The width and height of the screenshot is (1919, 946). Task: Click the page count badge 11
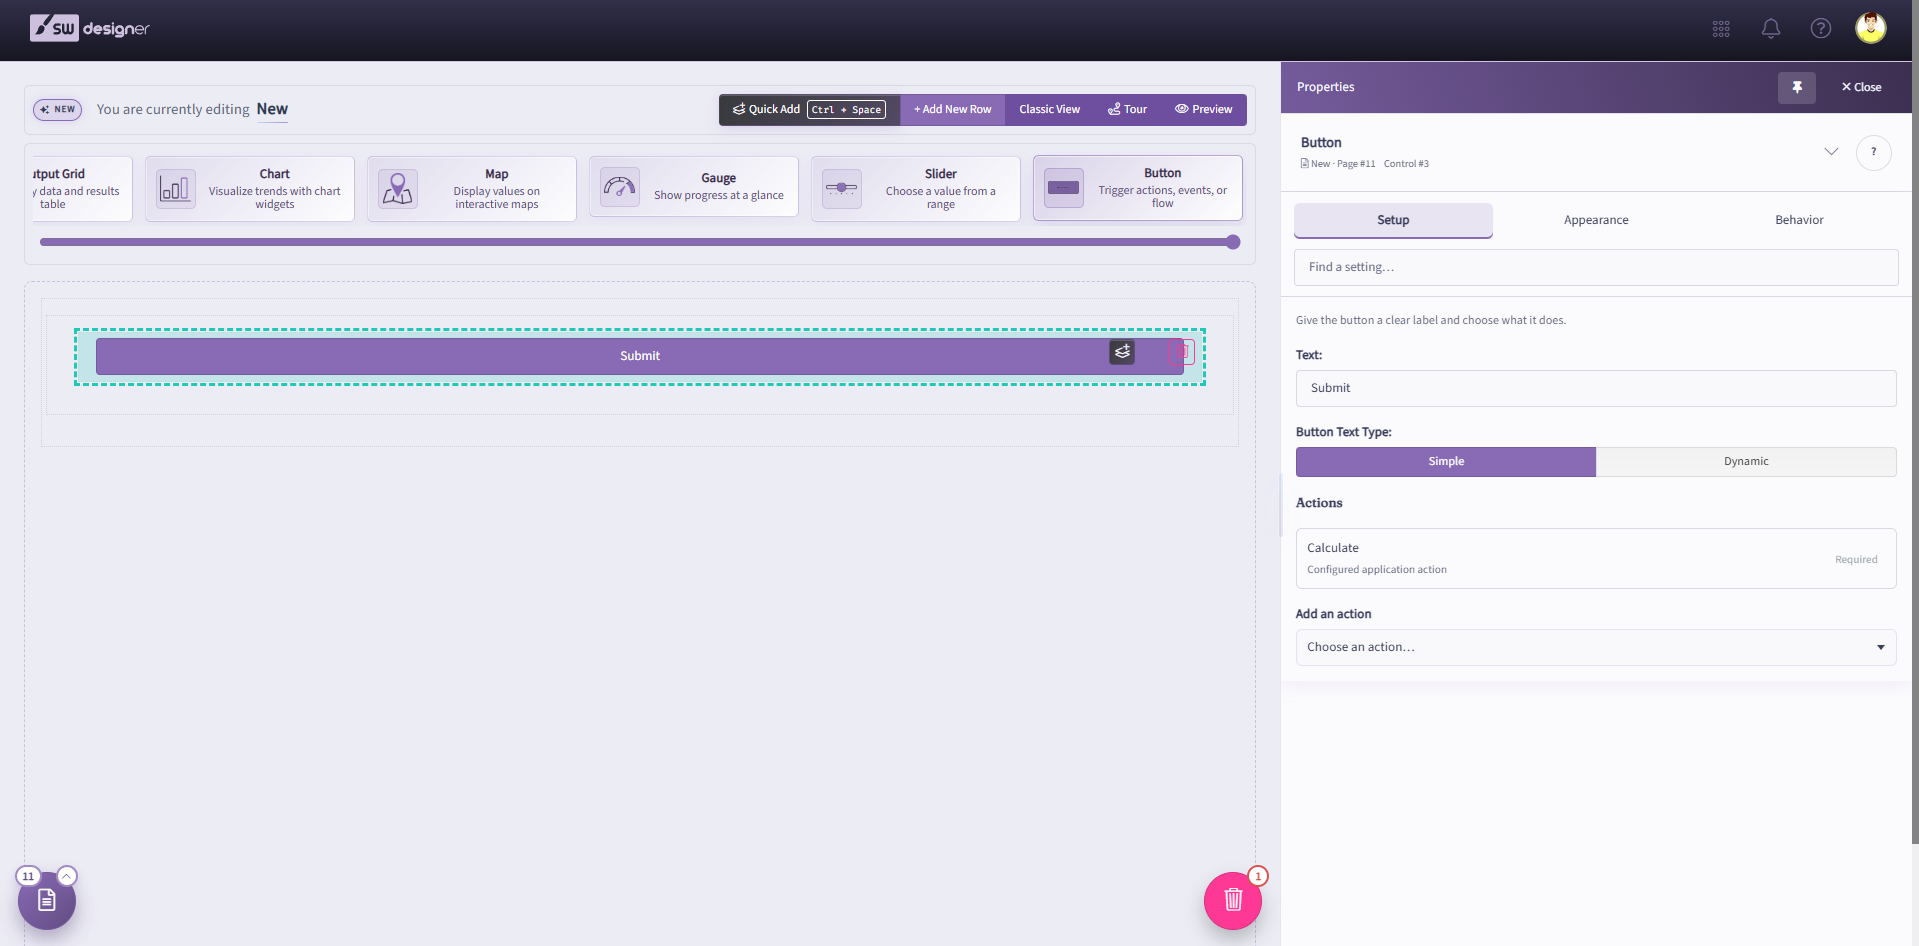point(28,876)
